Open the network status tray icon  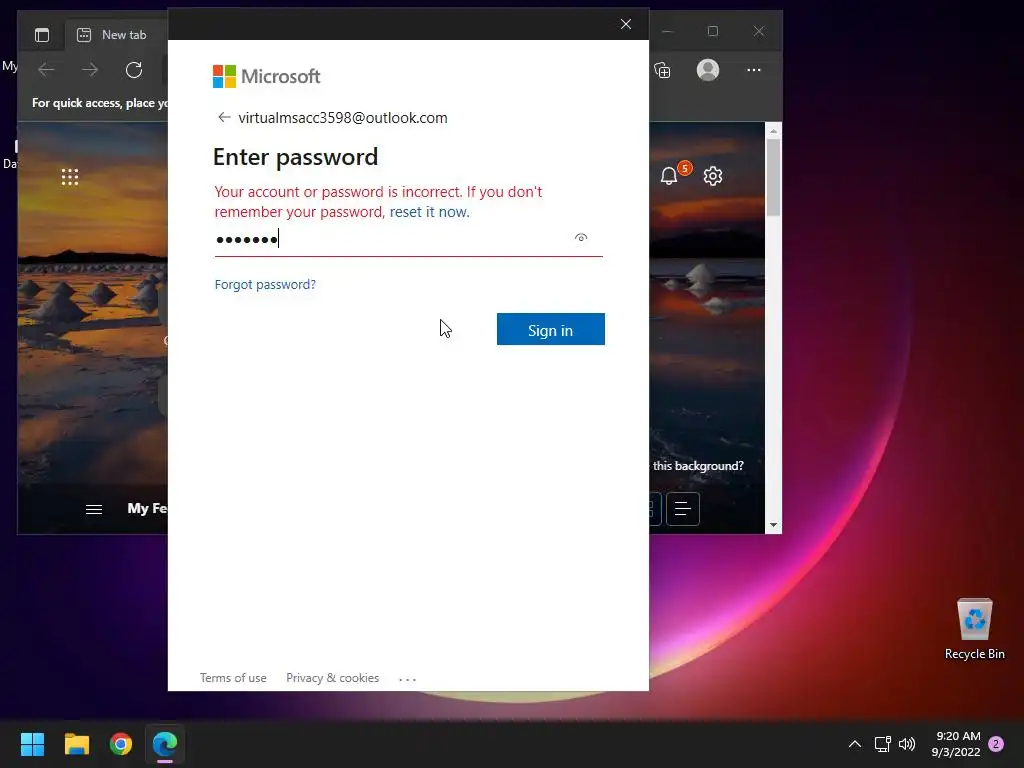pyautogui.click(x=882, y=744)
